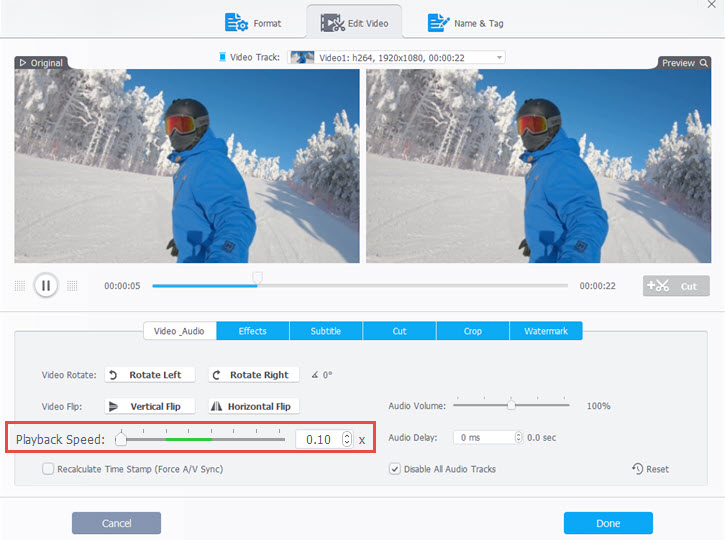Click the Audio Volume slider handle
This screenshot has width=725, height=540.
(x=511, y=405)
